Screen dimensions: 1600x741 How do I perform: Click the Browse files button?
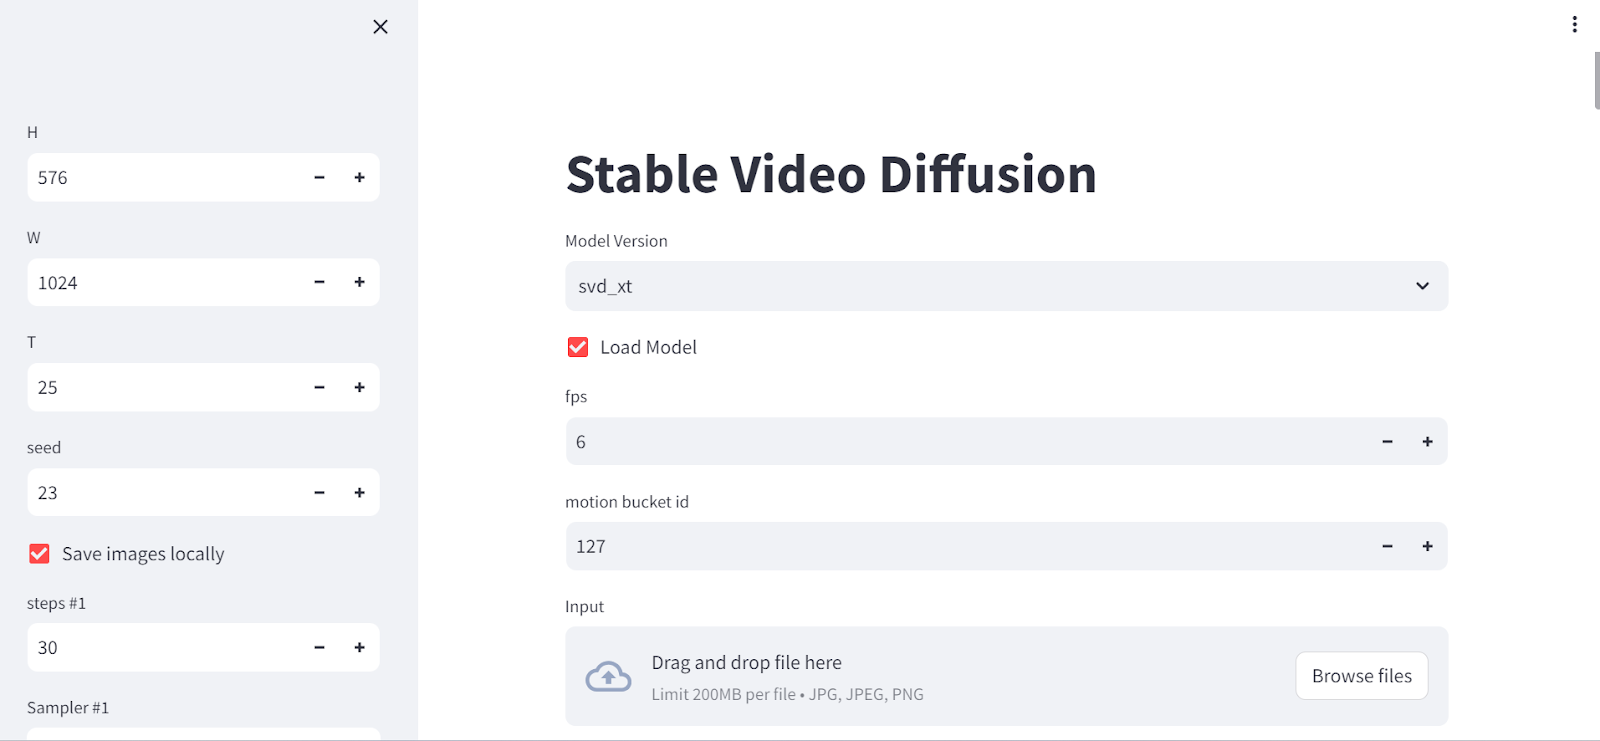coord(1362,676)
